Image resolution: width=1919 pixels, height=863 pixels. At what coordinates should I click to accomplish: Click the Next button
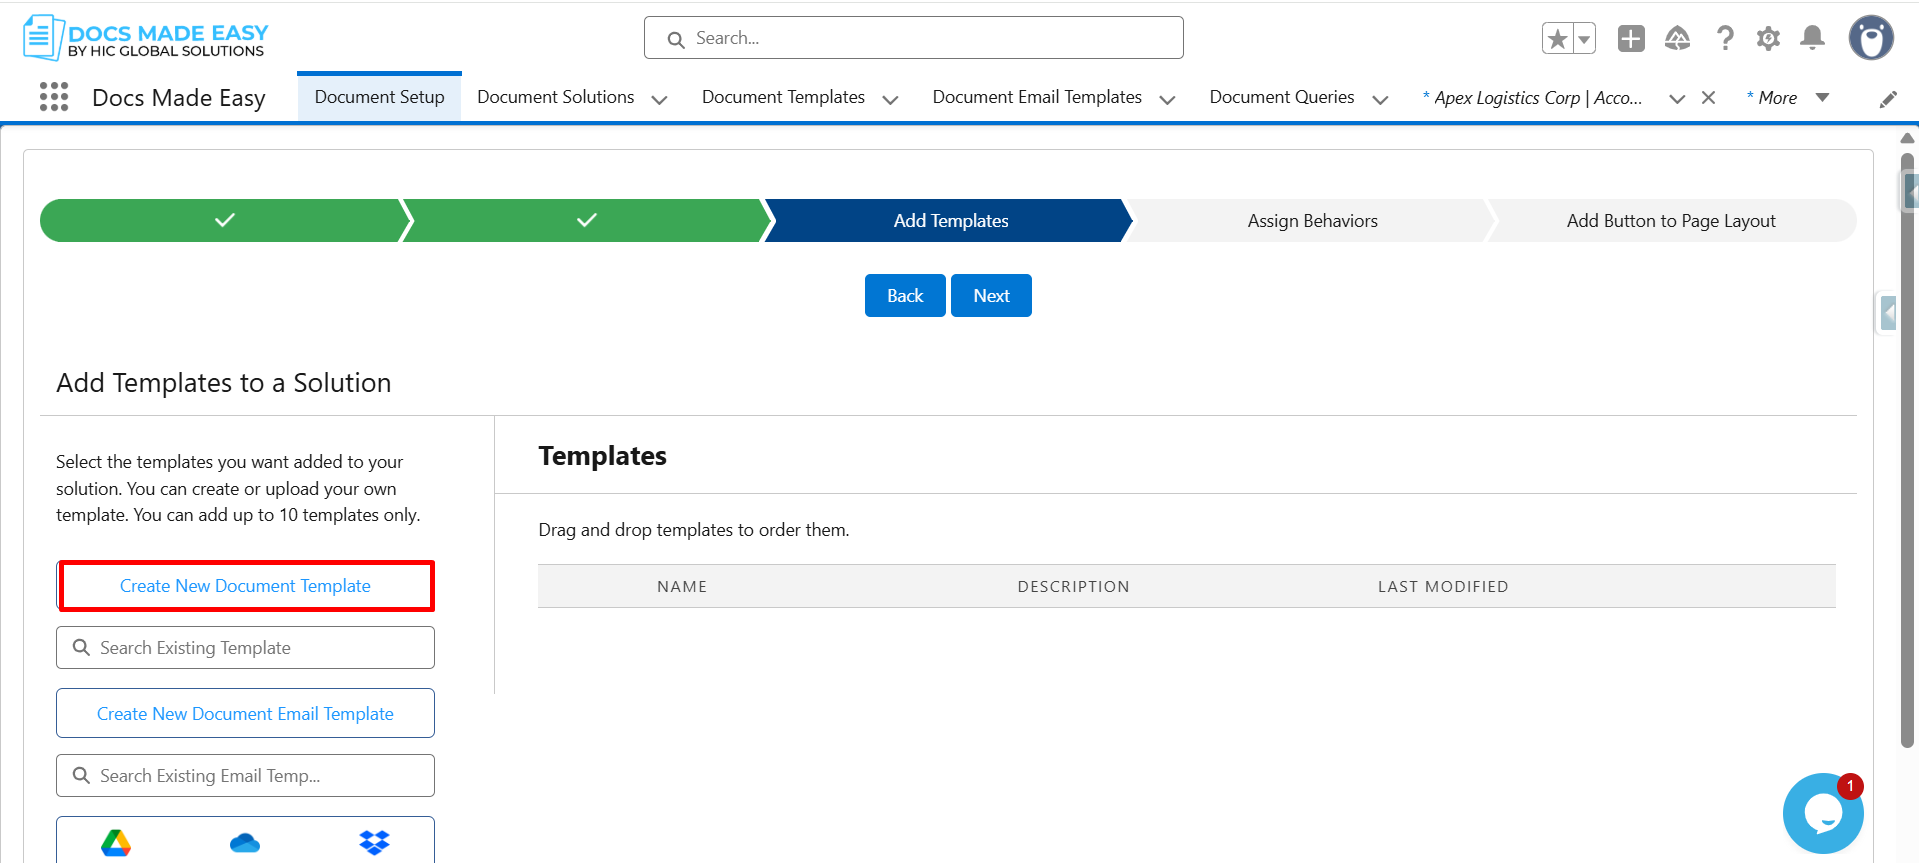pyautogui.click(x=991, y=296)
